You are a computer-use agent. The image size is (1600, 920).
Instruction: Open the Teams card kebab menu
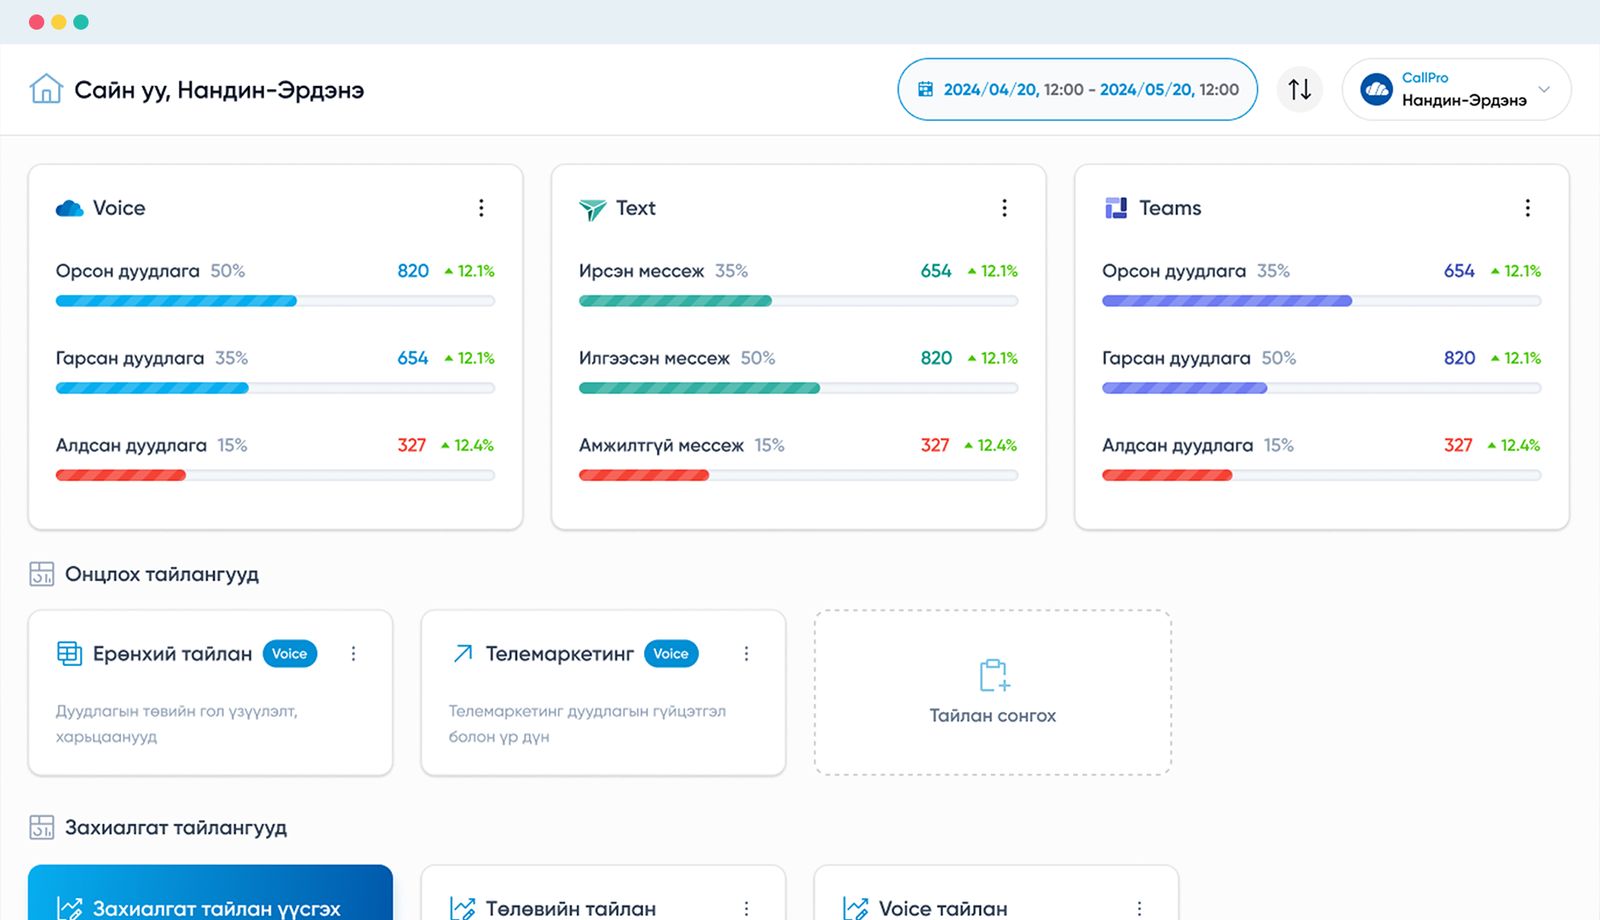coord(1527,208)
